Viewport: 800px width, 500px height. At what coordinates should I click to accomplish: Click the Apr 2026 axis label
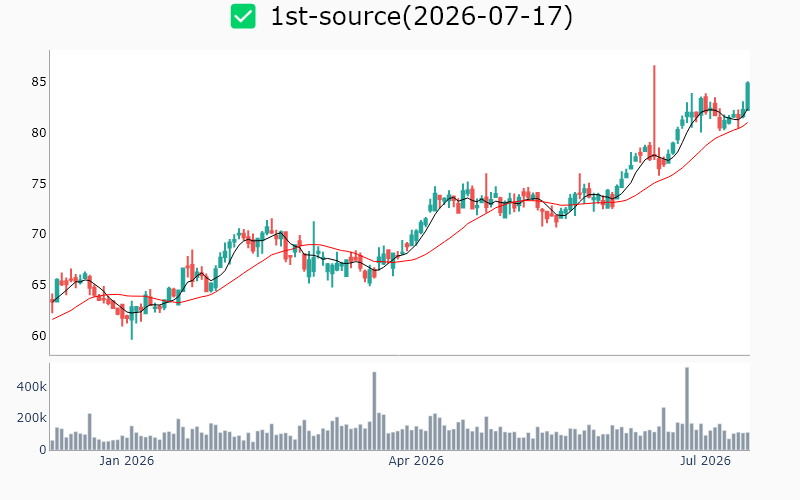416,461
